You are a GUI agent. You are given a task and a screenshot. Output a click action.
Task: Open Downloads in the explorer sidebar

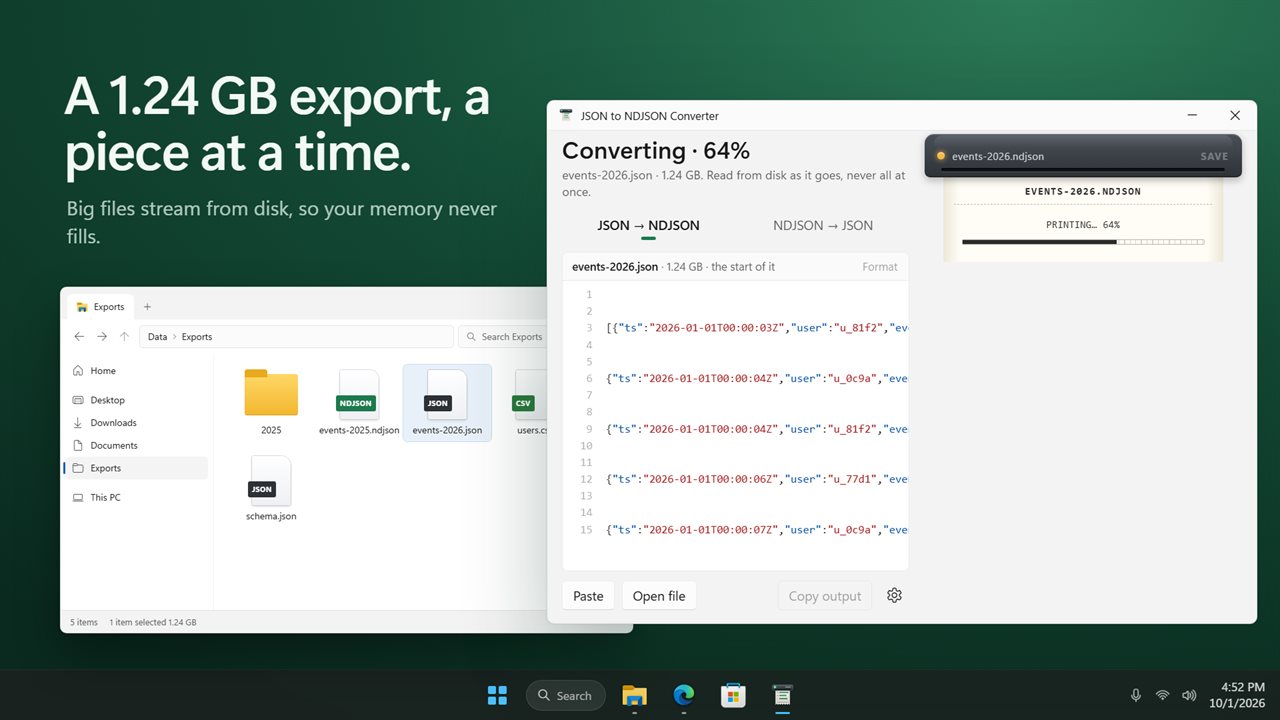(x=138, y=423)
